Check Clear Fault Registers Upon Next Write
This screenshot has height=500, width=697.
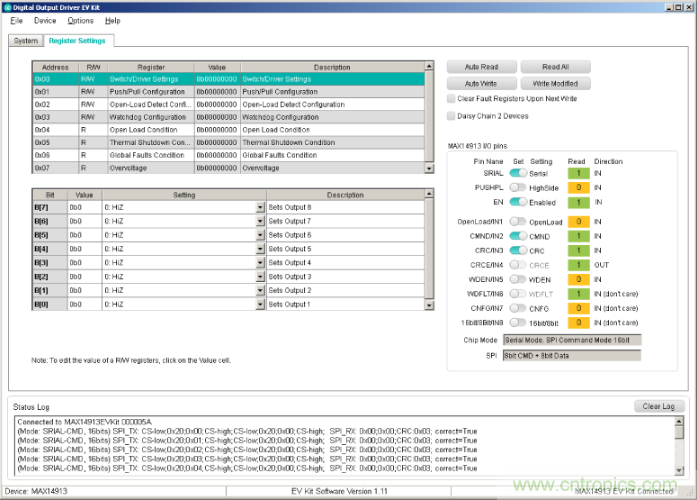coord(451,99)
